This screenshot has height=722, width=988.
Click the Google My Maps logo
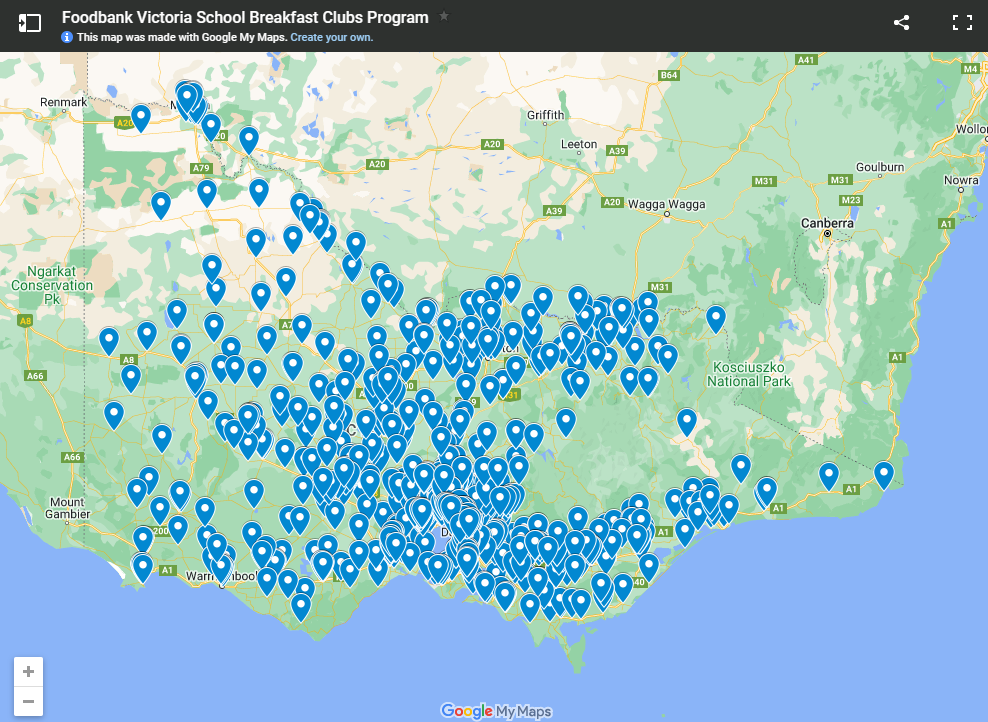(x=496, y=711)
